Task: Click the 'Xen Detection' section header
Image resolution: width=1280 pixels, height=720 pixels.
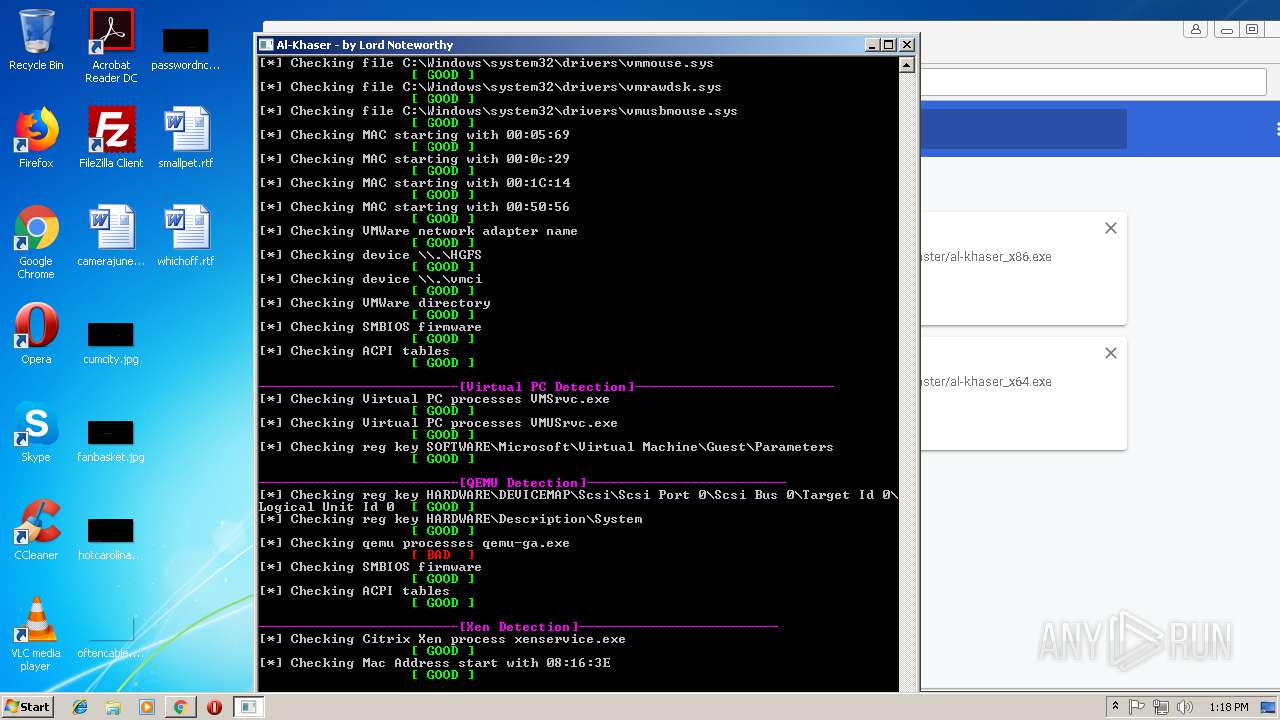Action: [x=519, y=627]
